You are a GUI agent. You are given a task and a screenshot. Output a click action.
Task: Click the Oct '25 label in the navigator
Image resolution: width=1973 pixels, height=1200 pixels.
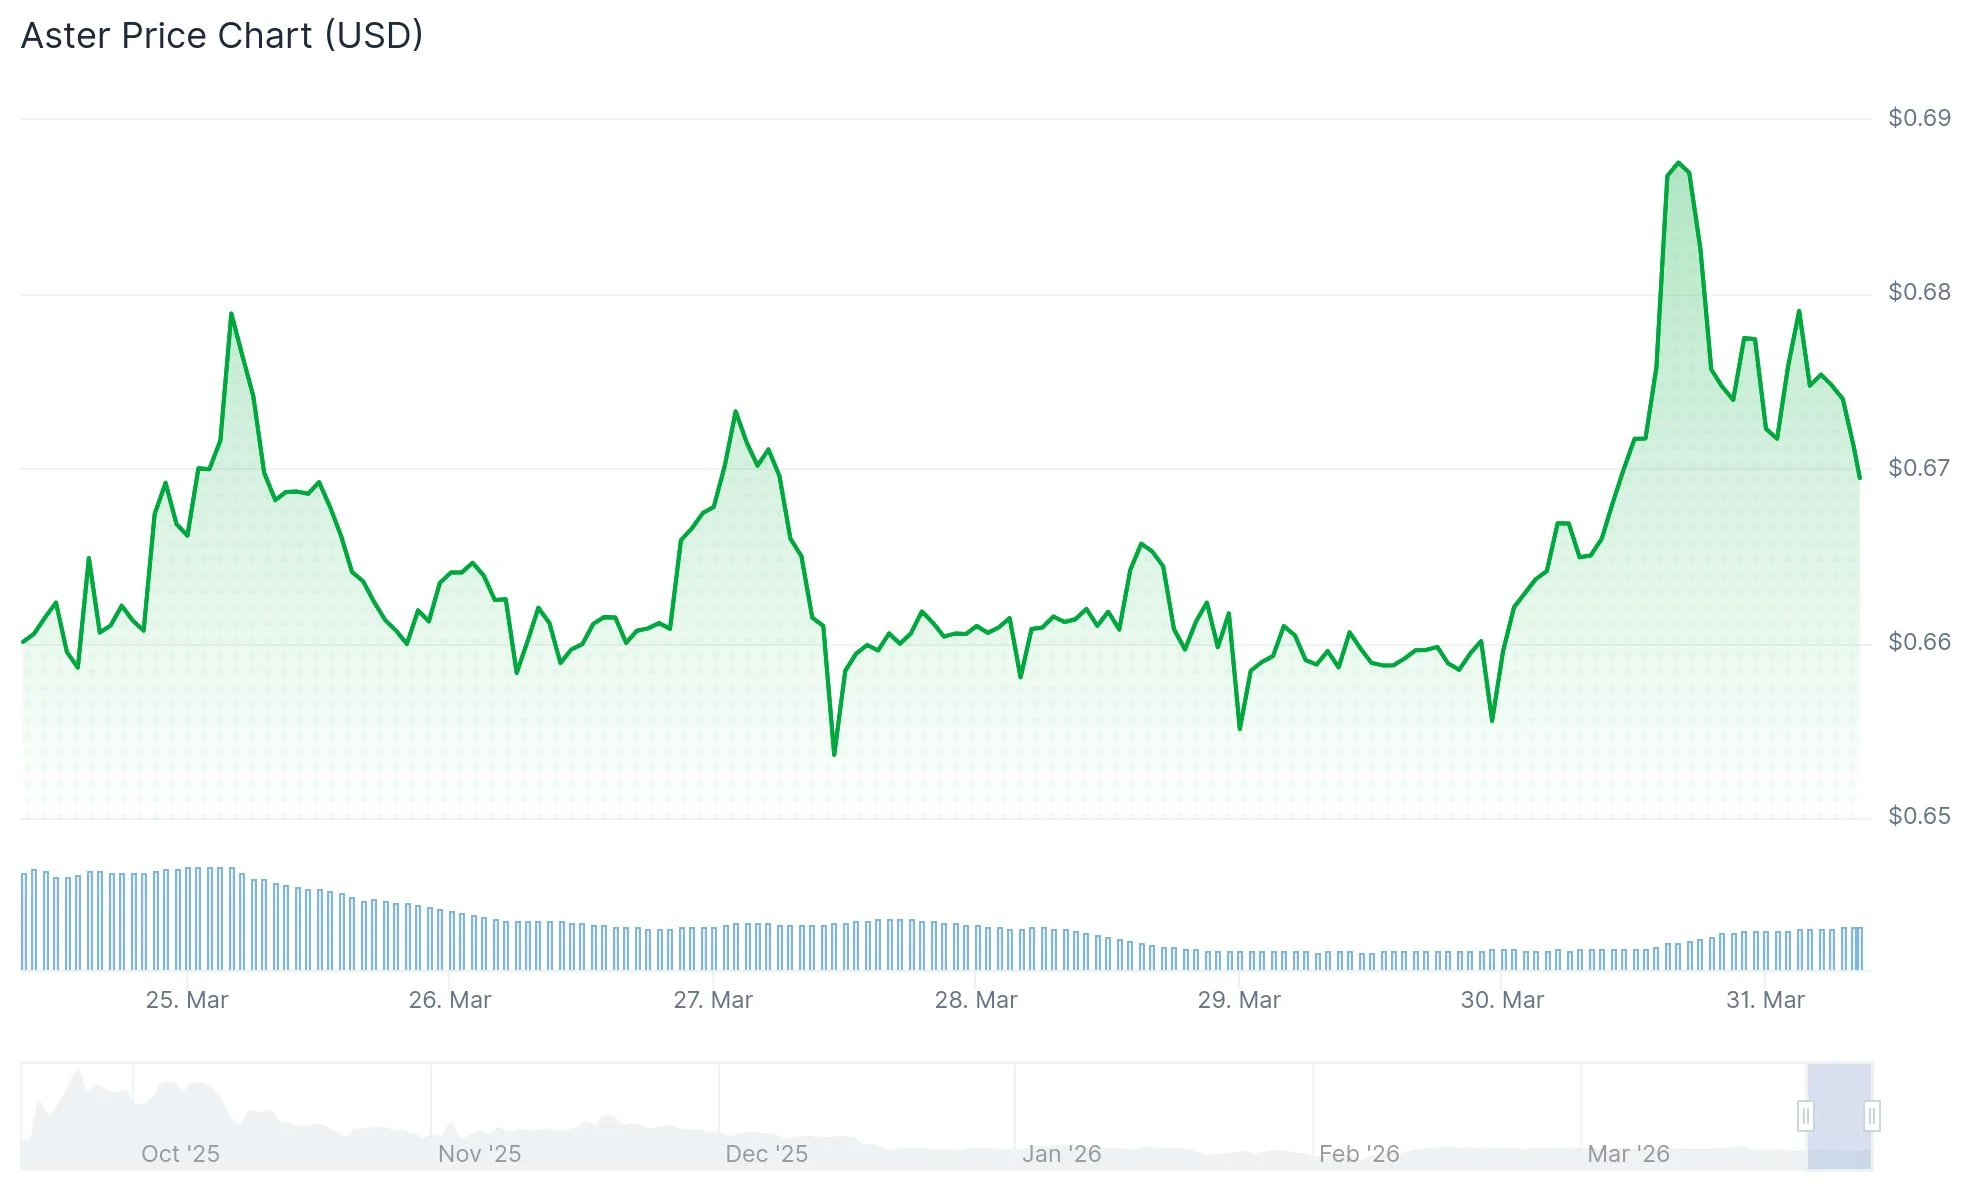coord(182,1152)
